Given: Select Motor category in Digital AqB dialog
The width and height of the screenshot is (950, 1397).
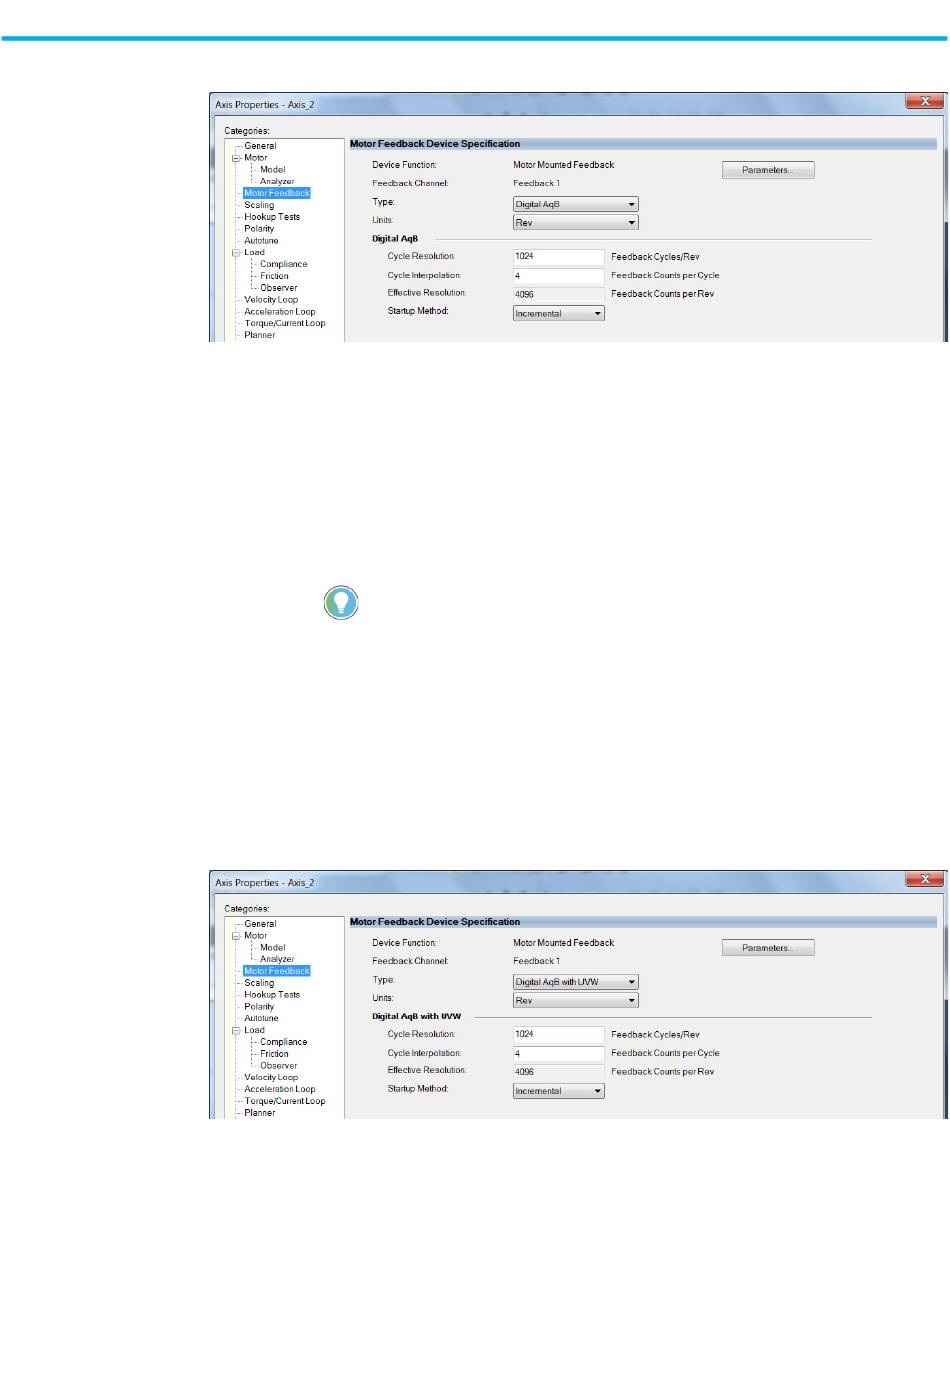Looking at the screenshot, I should tap(255, 158).
